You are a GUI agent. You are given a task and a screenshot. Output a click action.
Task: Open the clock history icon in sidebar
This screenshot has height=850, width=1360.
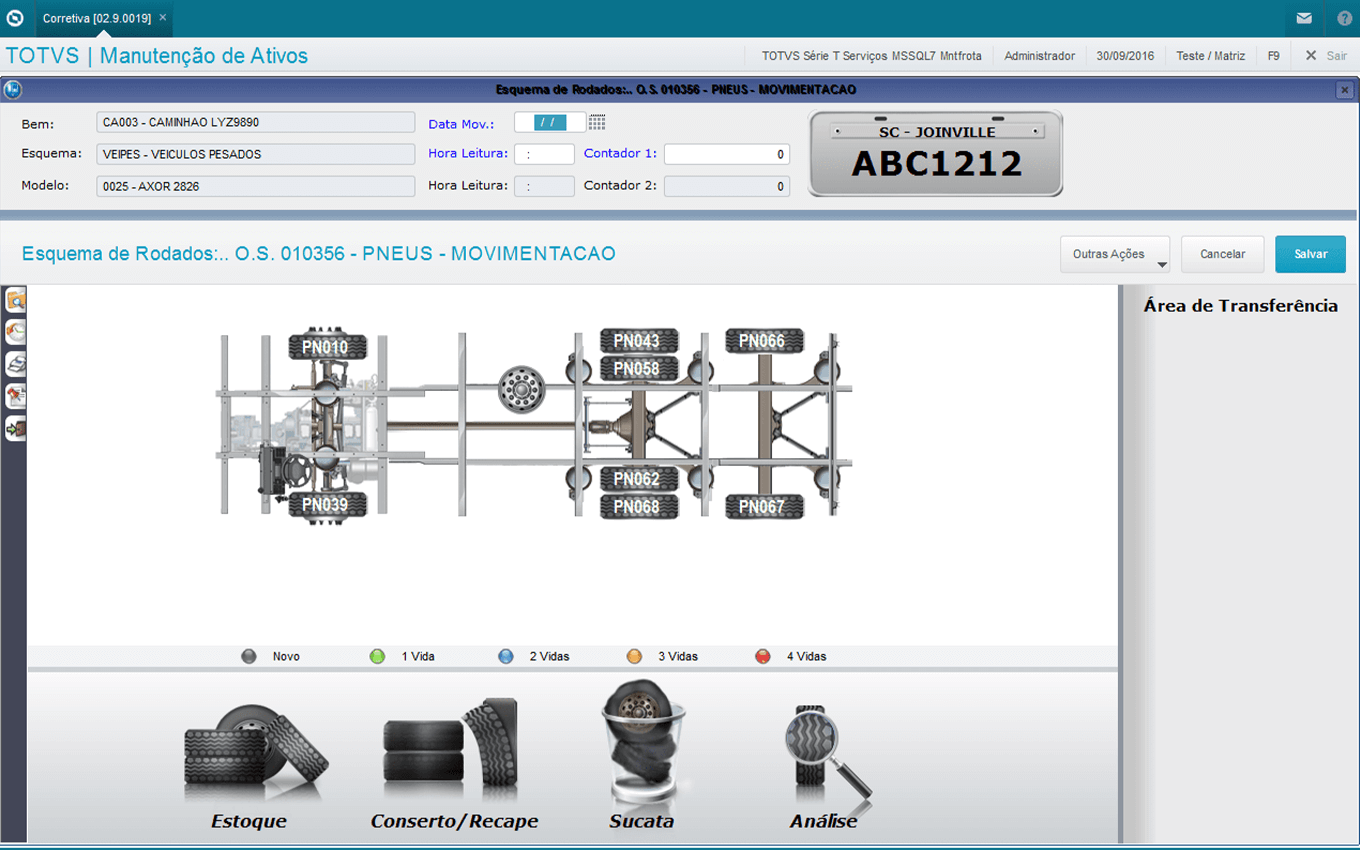tap(15, 332)
